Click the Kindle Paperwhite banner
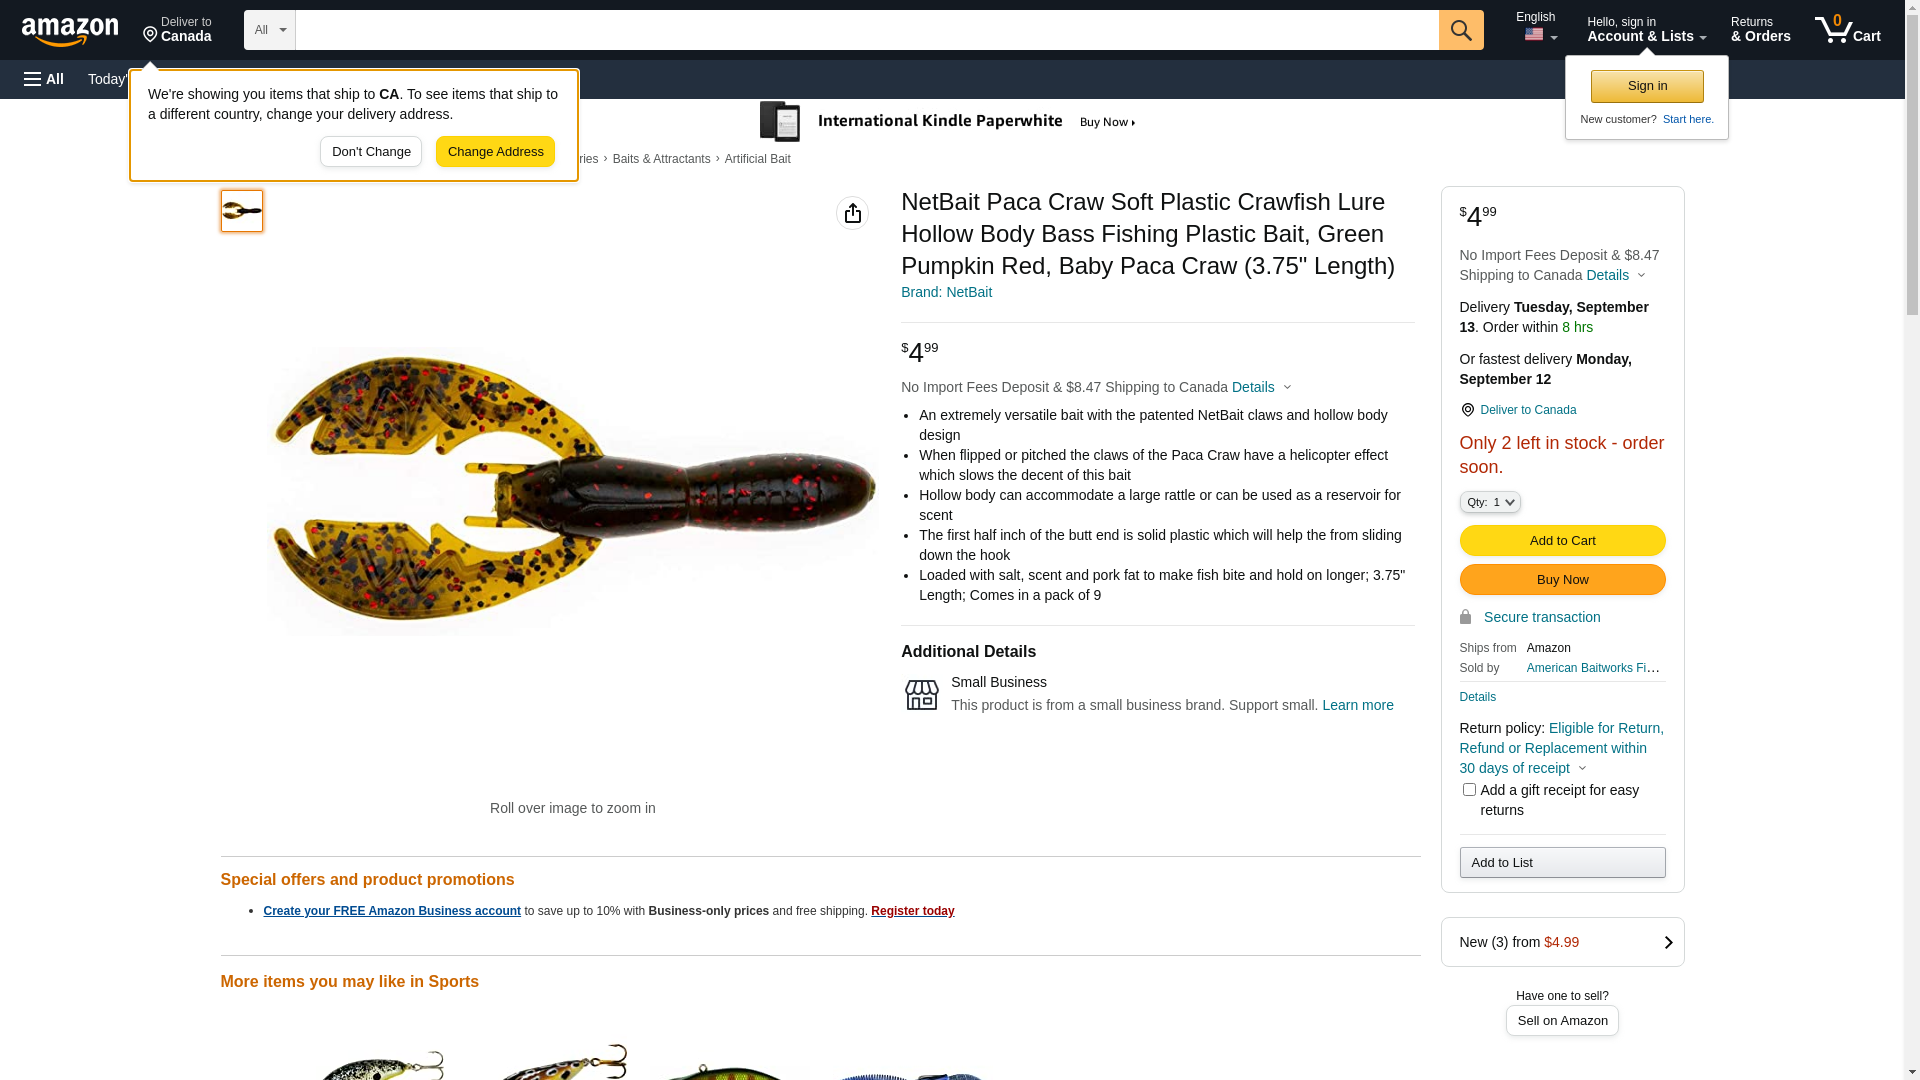 click(948, 122)
